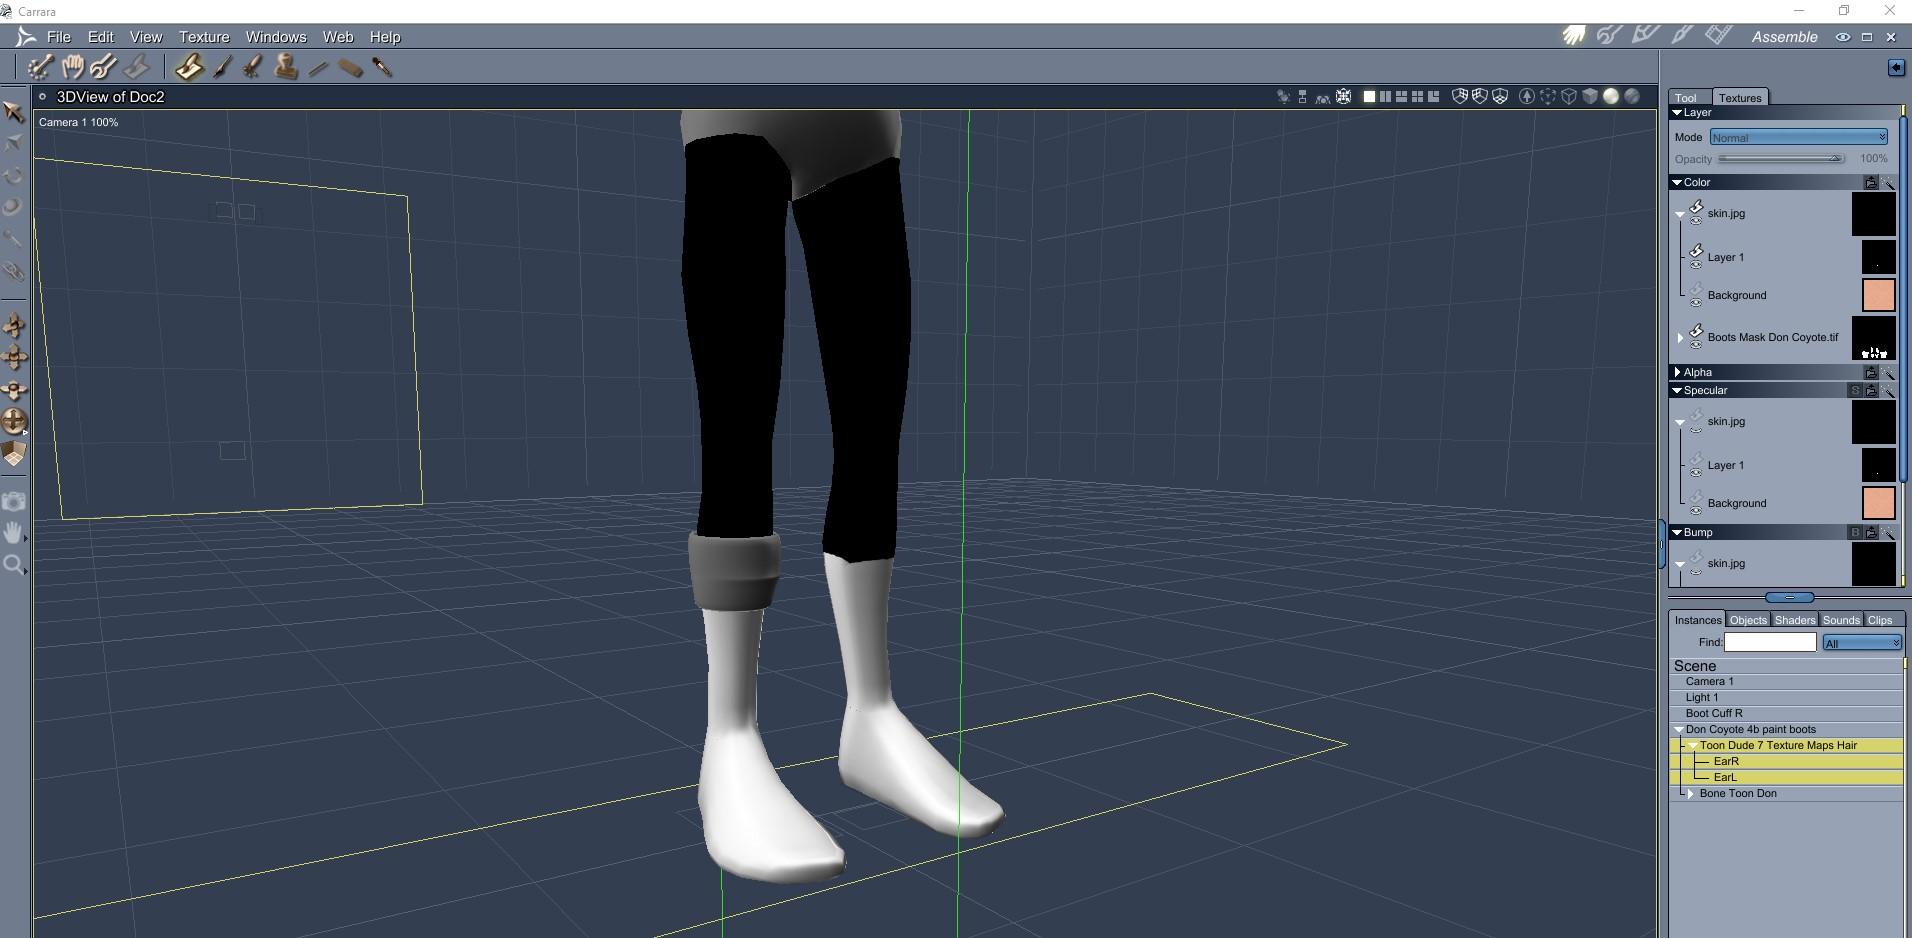Viewport: 1912px width, 938px height.
Task: Toggle visibility of Color Layer 1
Action: pos(1696,264)
